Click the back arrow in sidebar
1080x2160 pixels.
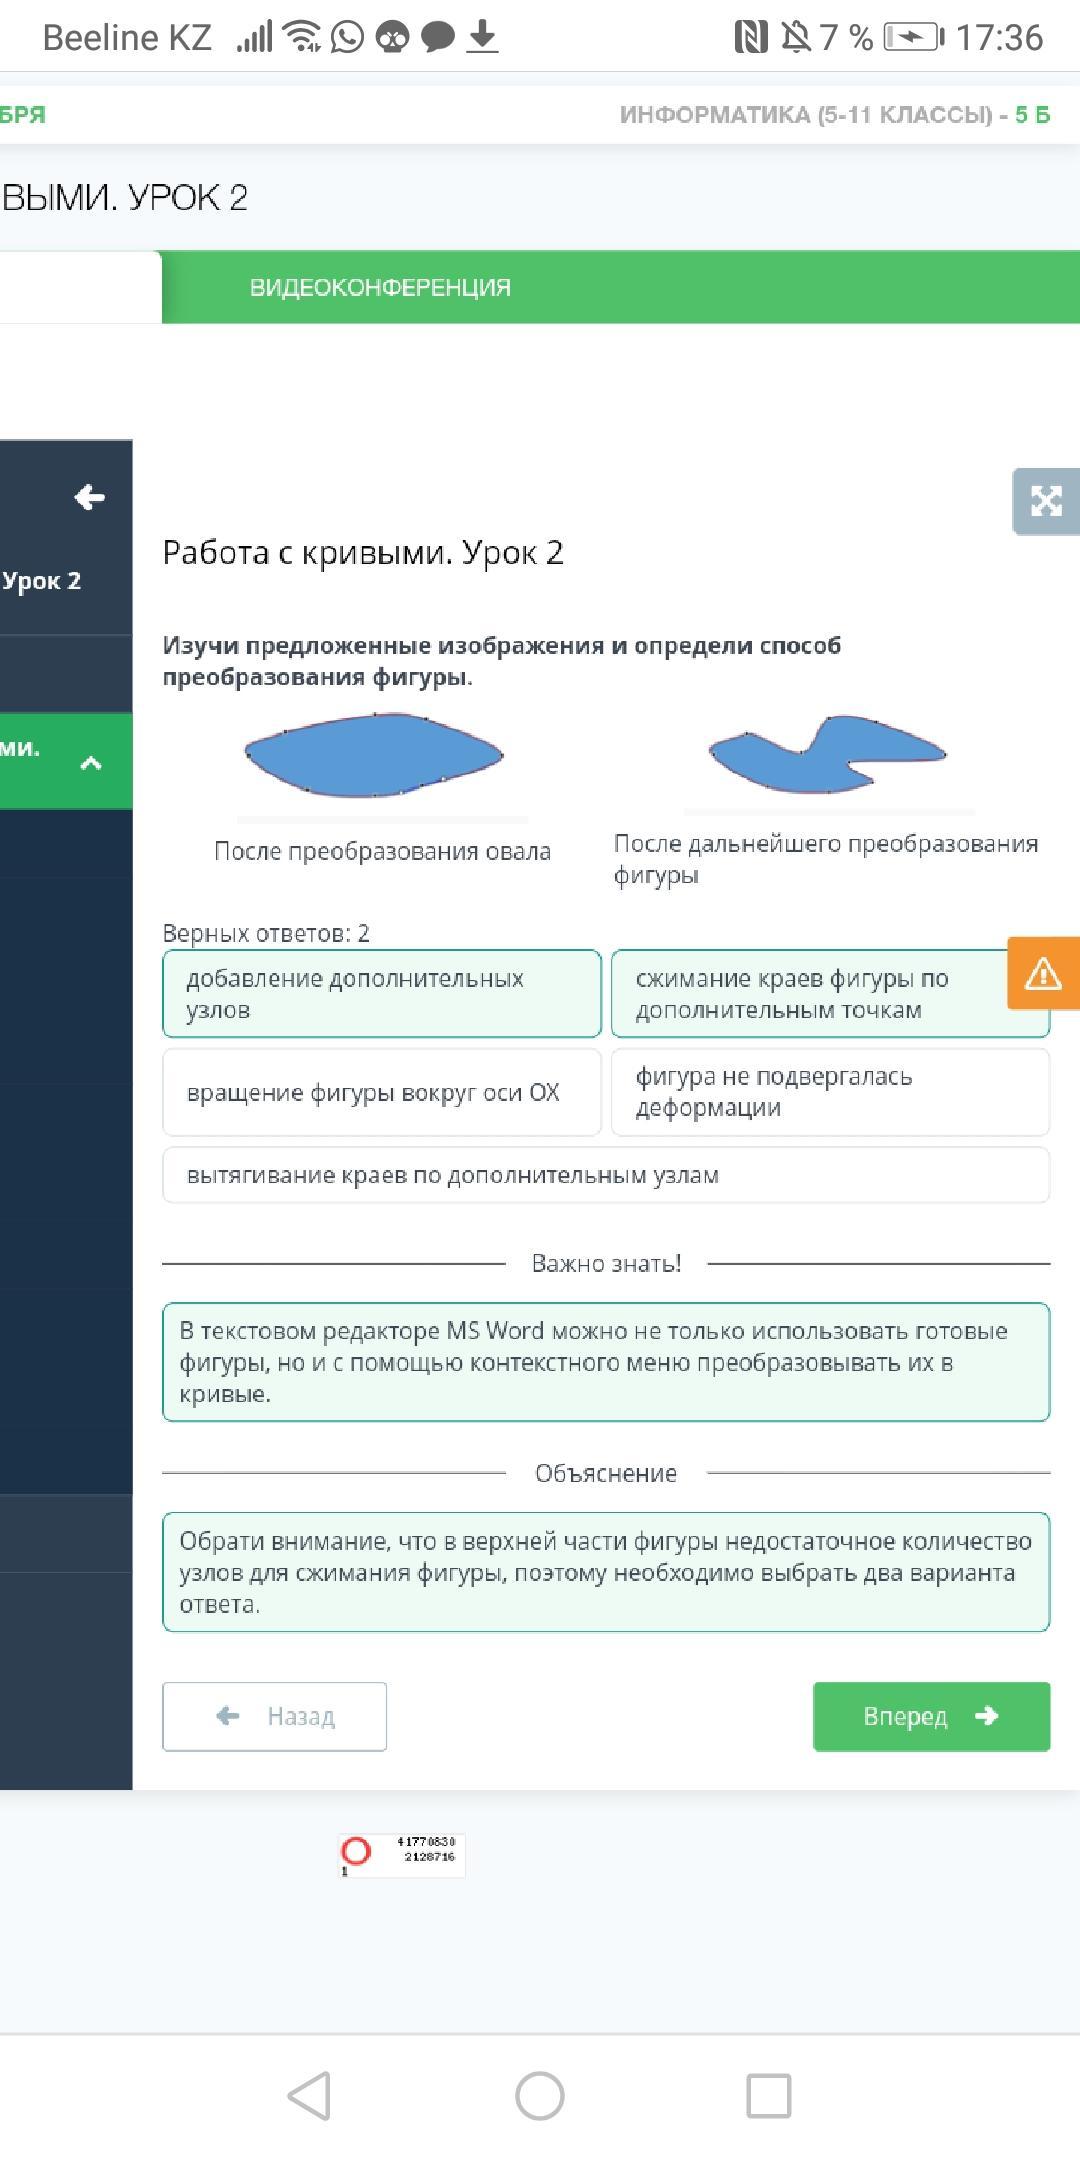click(x=89, y=497)
